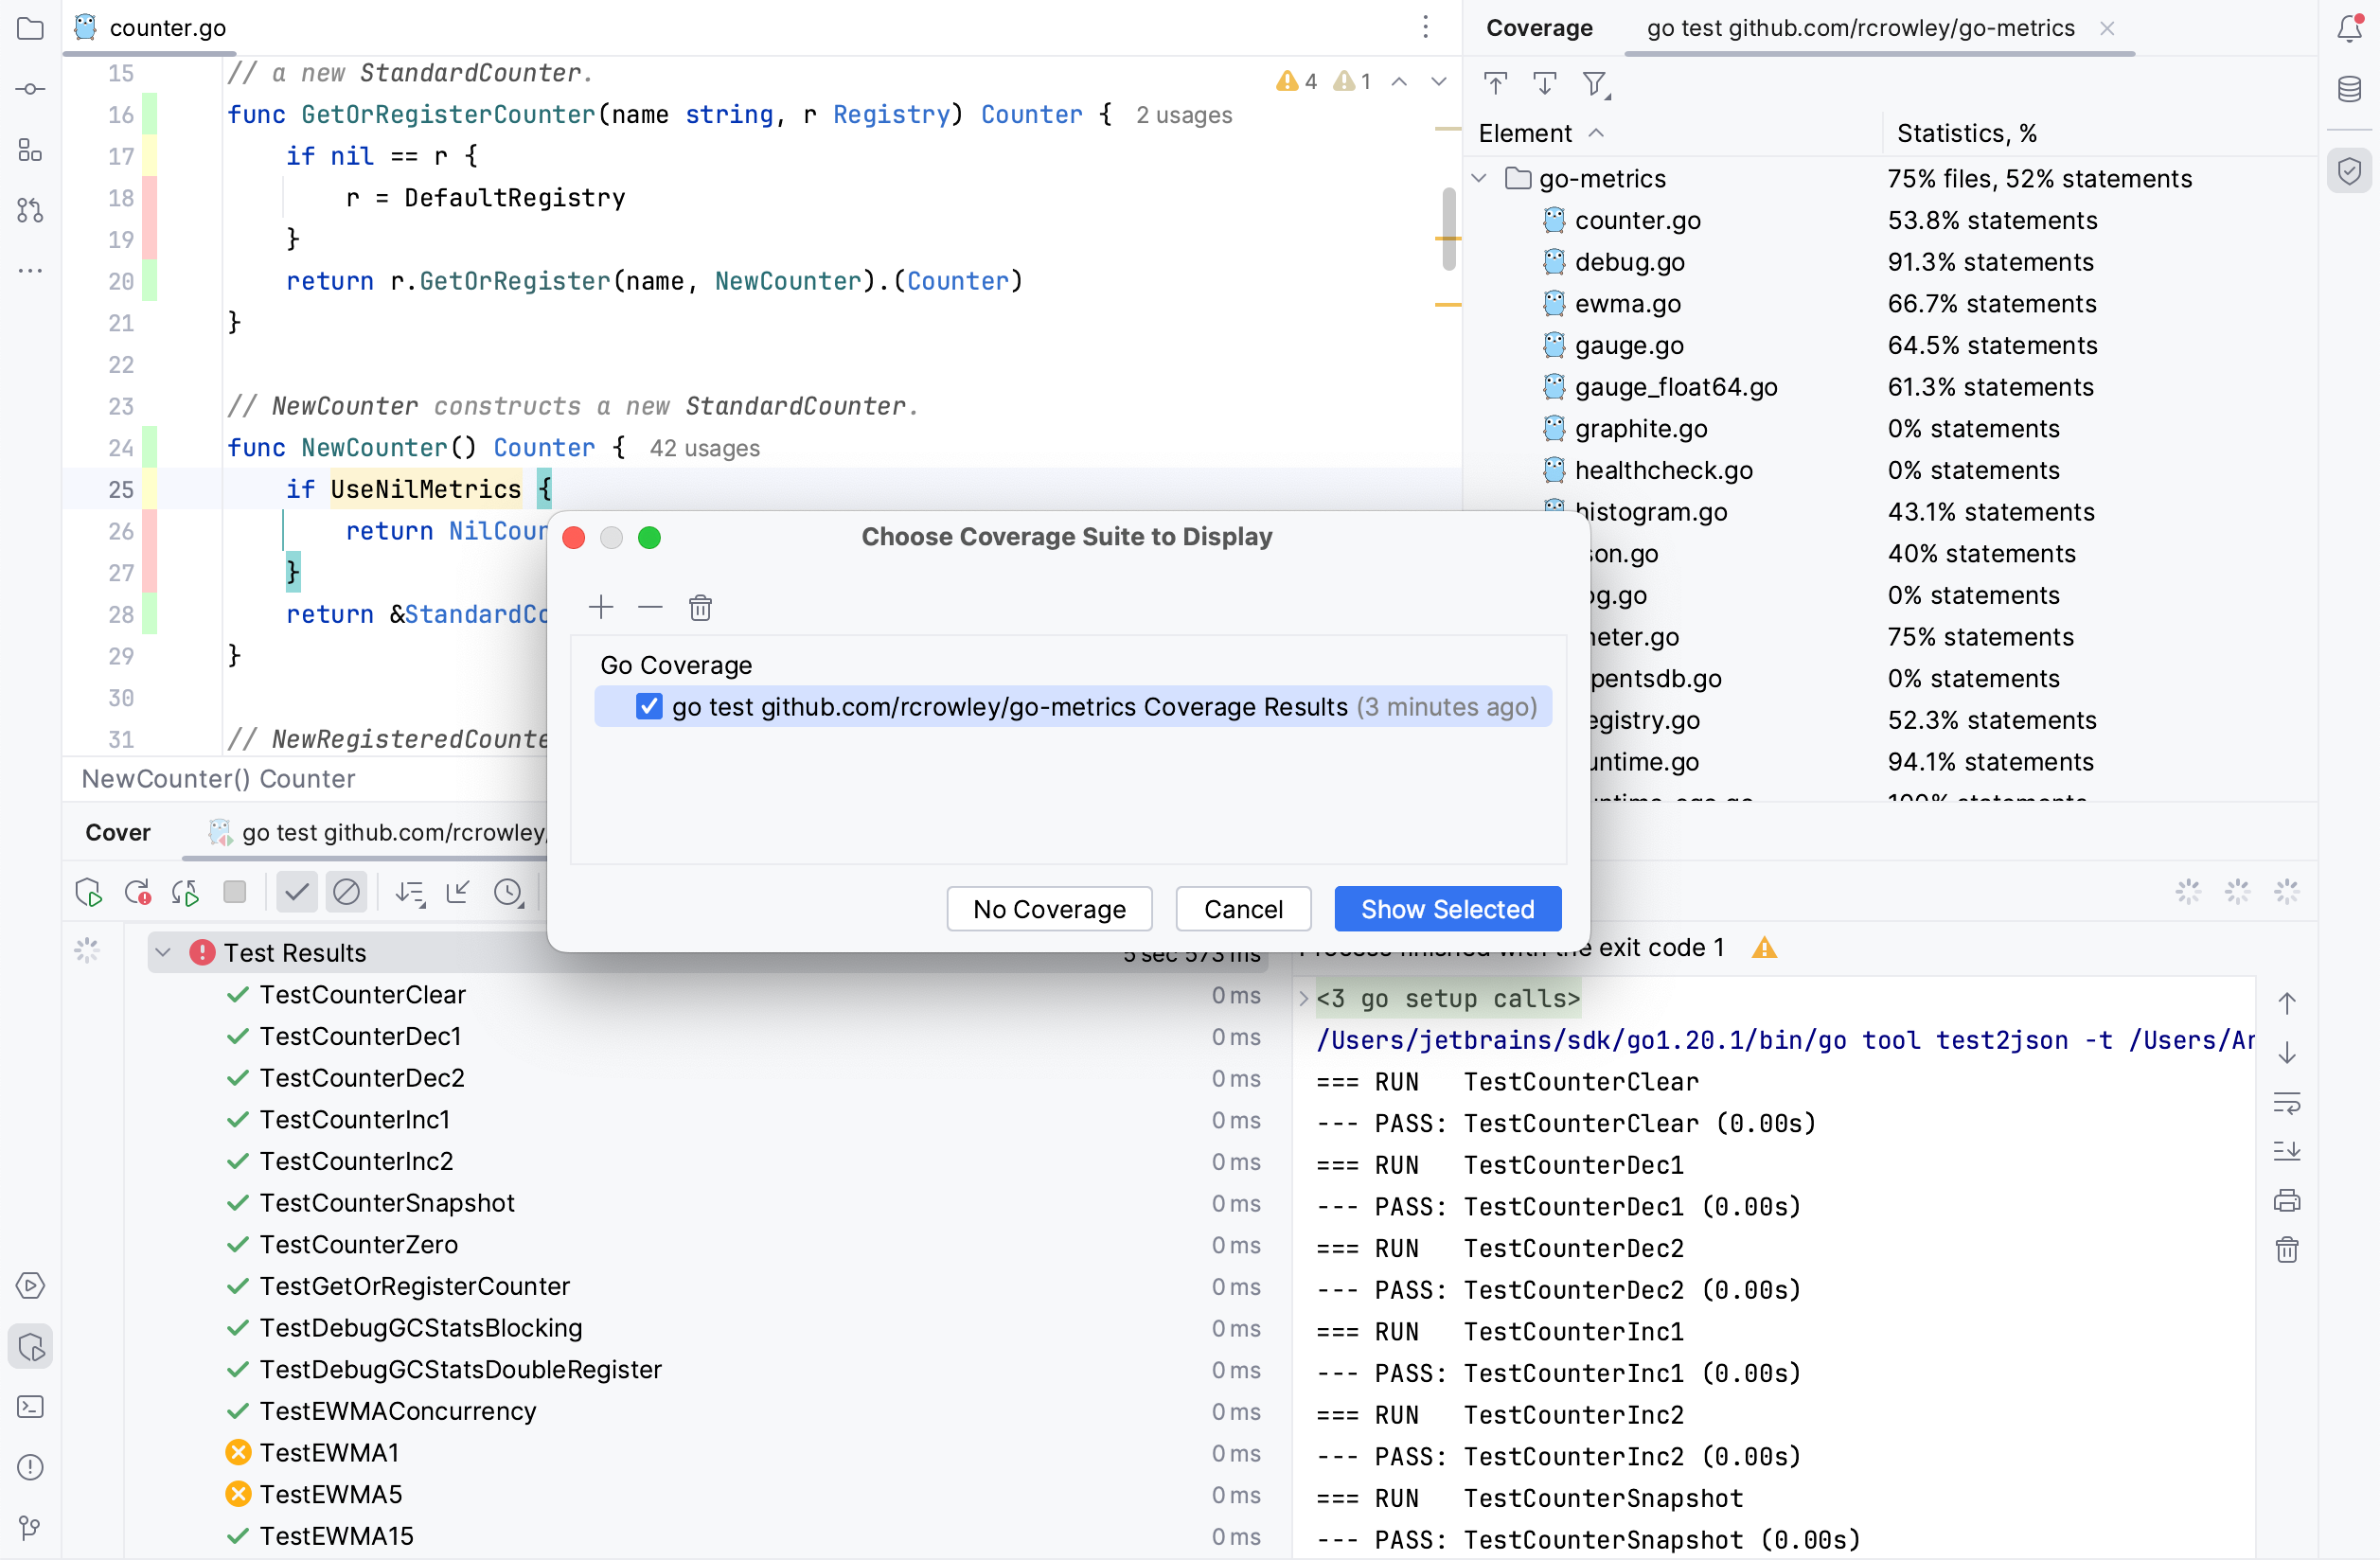Rerun the failed tests
The height and width of the screenshot is (1560, 2380).
(x=137, y=891)
